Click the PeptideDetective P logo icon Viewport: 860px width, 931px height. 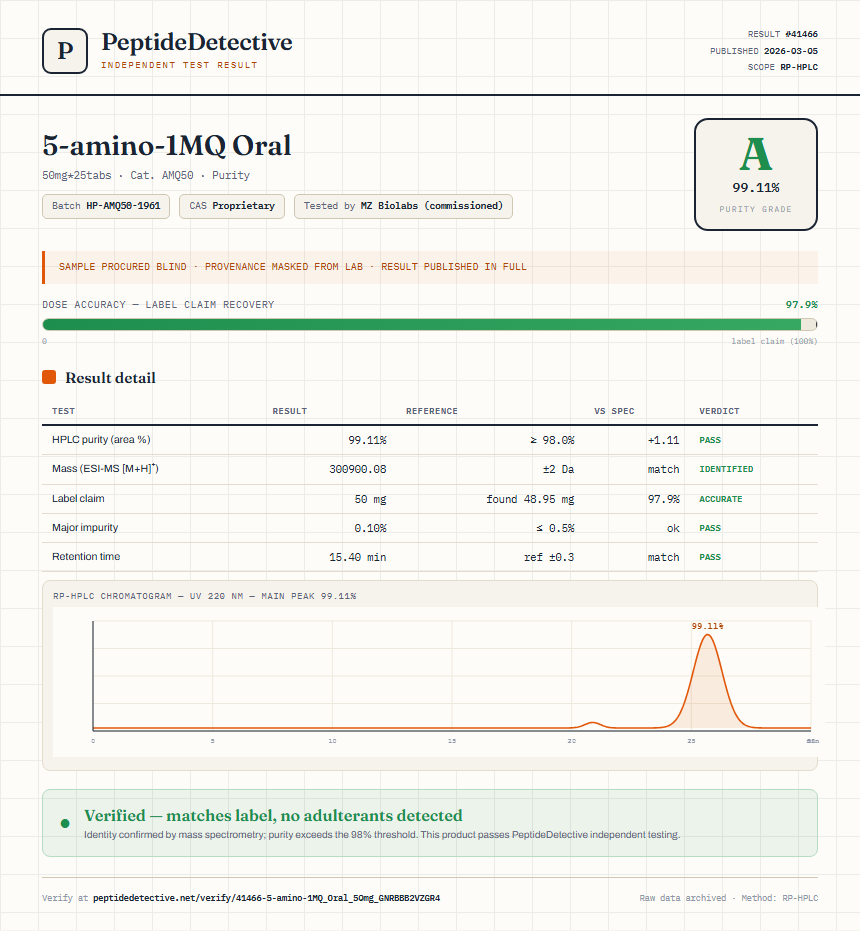point(65,51)
